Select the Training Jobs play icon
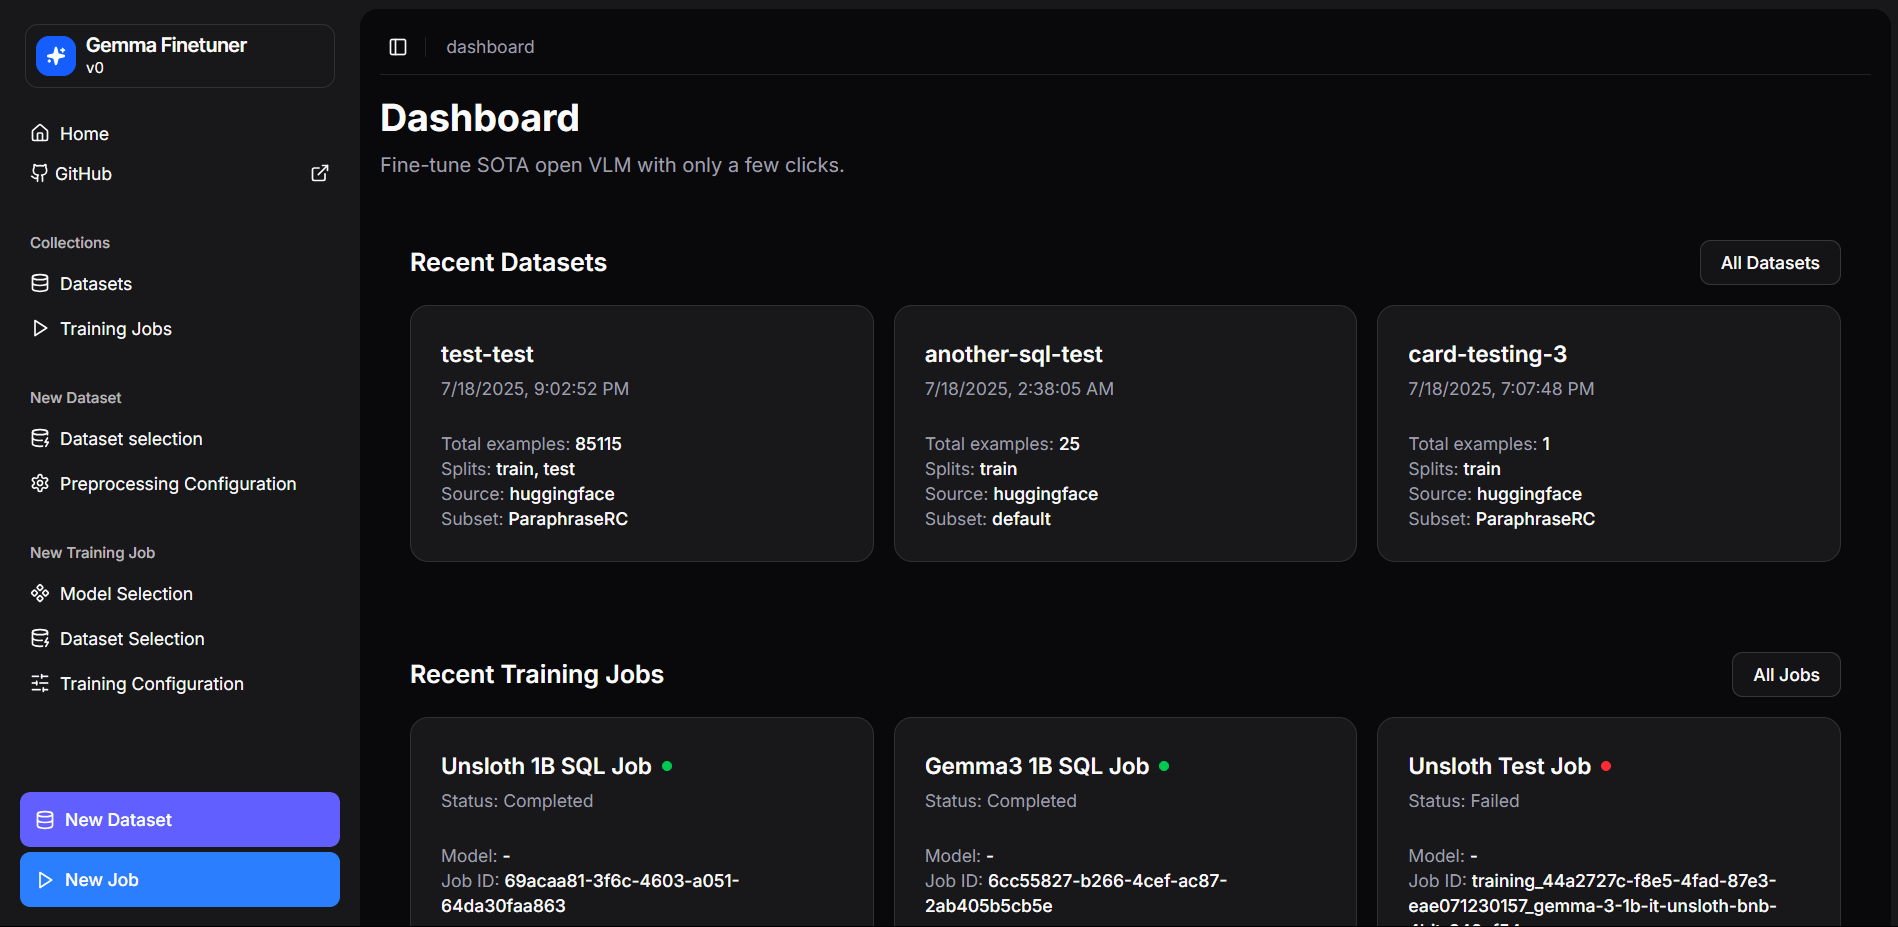 (x=39, y=328)
